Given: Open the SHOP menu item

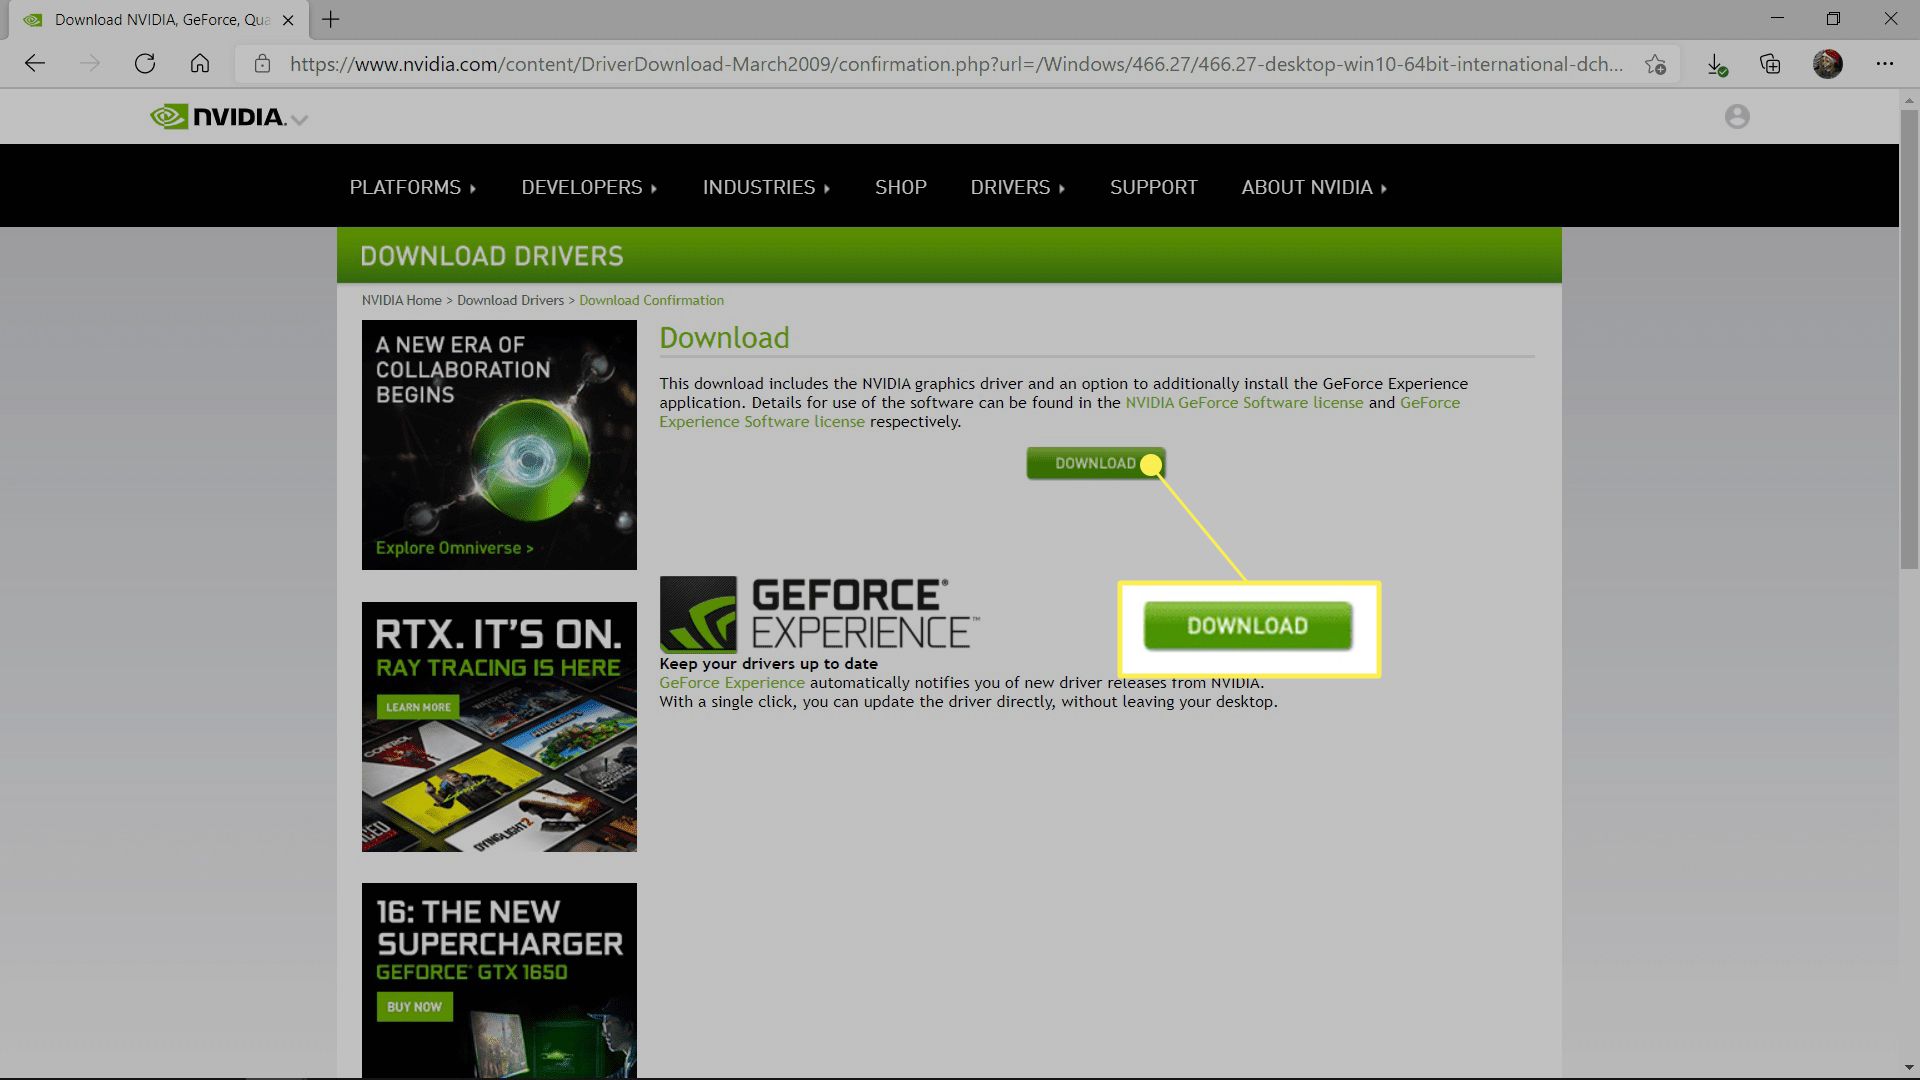Looking at the screenshot, I should coord(900,187).
